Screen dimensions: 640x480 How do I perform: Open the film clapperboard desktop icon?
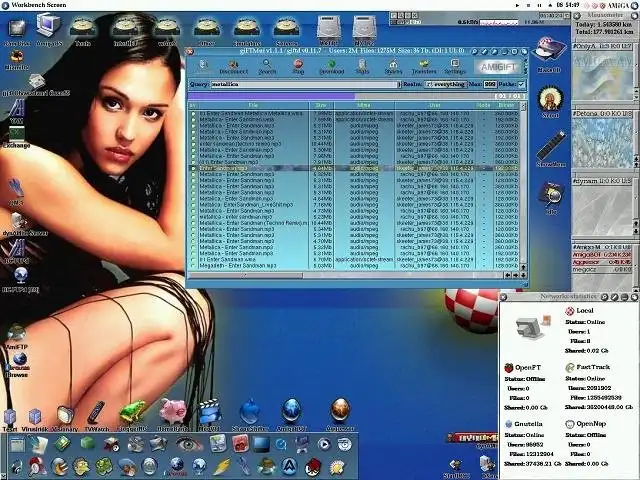pos(209,415)
